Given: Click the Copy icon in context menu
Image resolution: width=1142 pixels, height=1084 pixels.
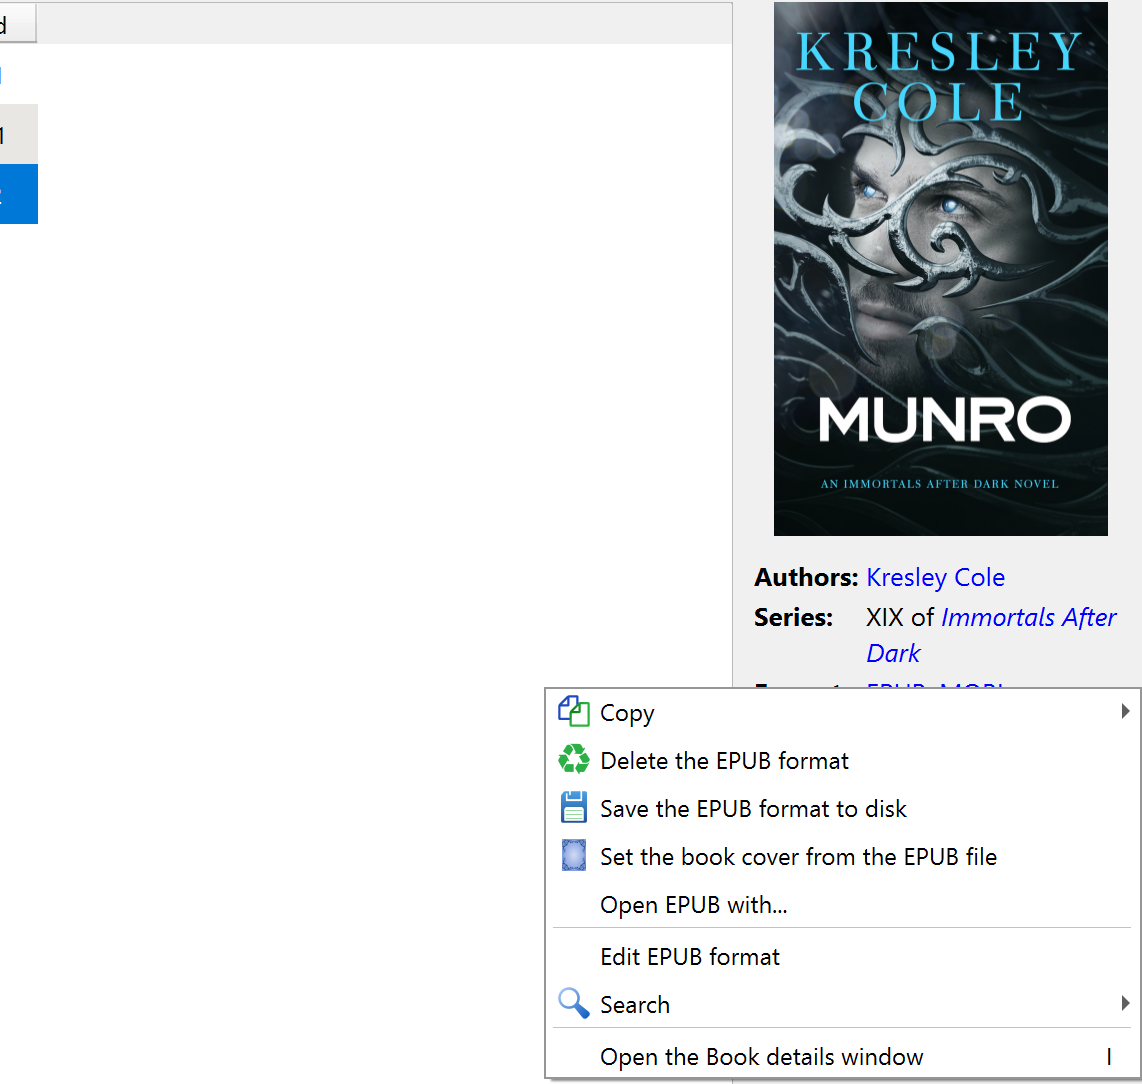Looking at the screenshot, I should [x=574, y=712].
